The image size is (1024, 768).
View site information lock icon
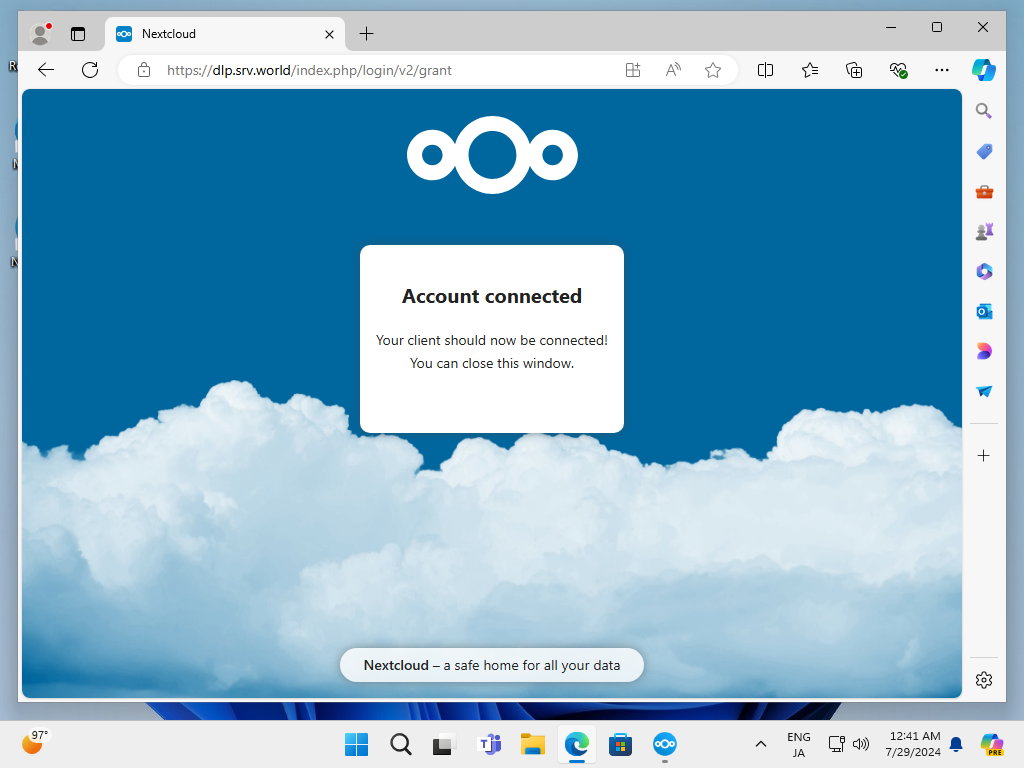coord(144,70)
